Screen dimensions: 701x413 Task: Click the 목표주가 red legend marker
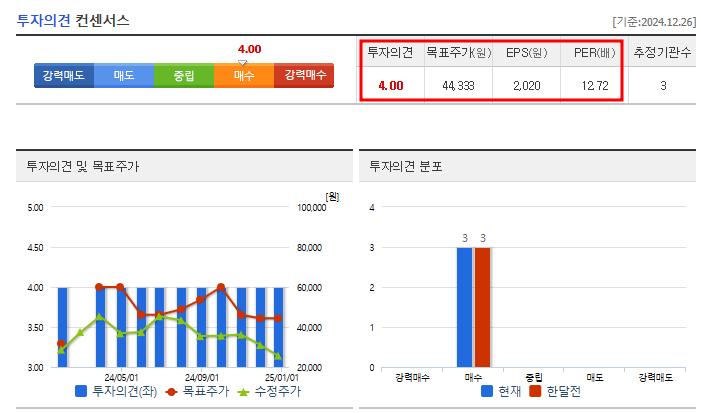pos(171,392)
